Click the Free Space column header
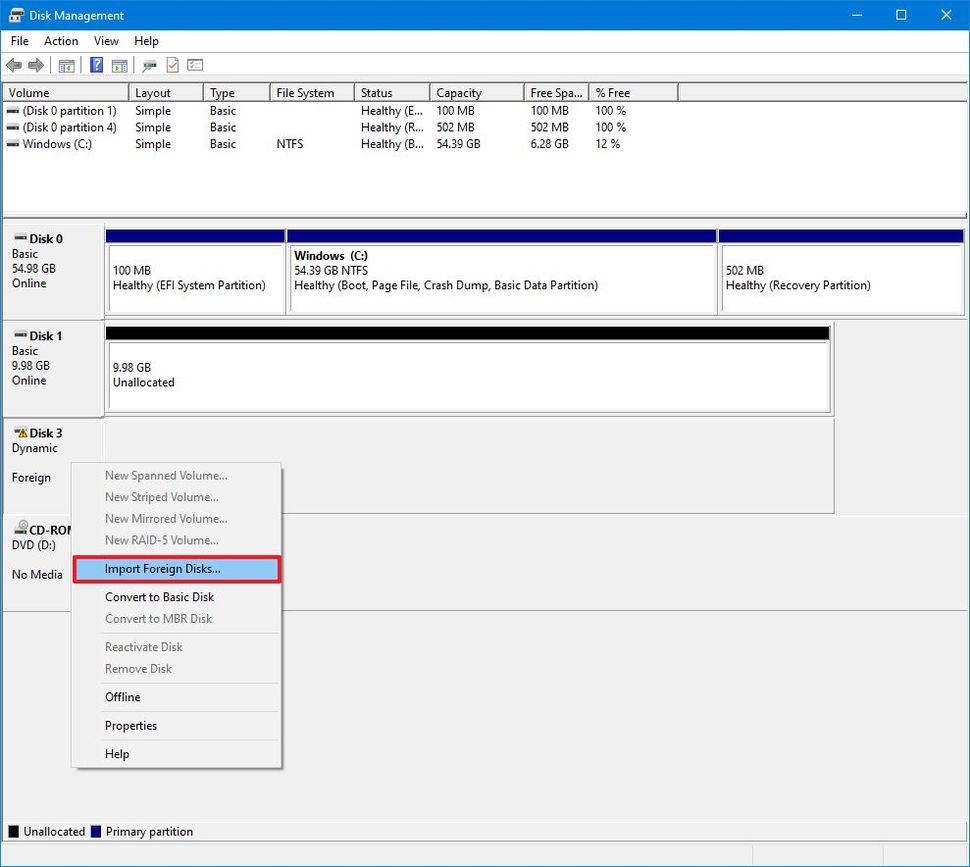This screenshot has width=970, height=867. (x=556, y=92)
